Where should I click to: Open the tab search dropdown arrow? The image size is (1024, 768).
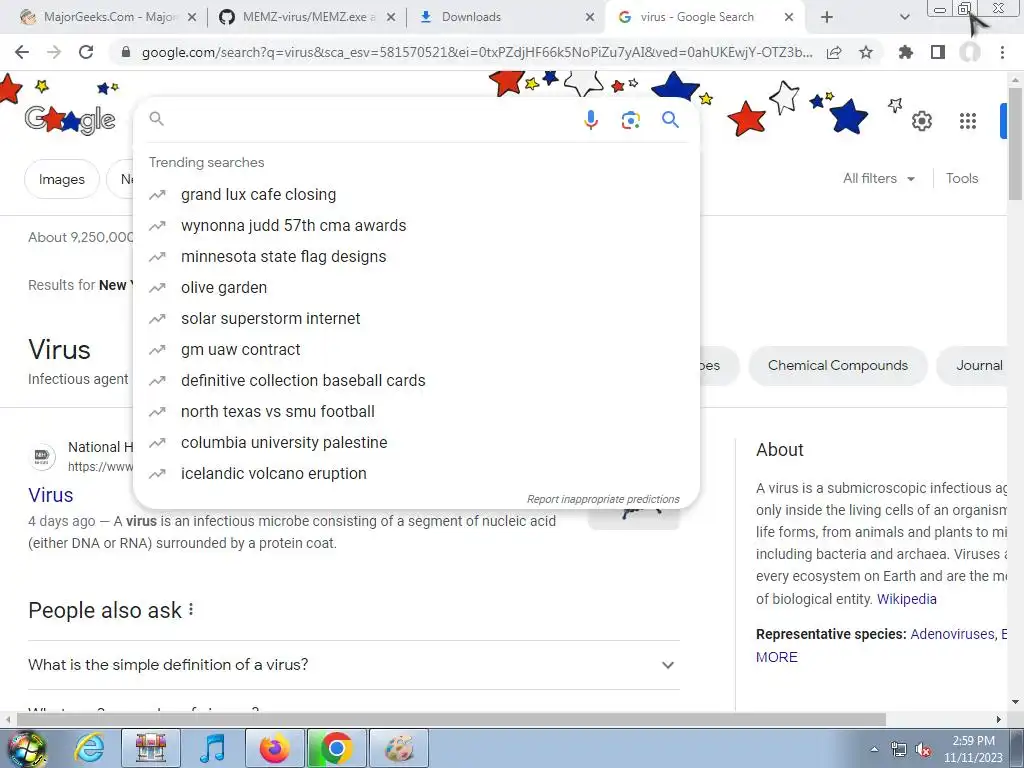click(904, 17)
